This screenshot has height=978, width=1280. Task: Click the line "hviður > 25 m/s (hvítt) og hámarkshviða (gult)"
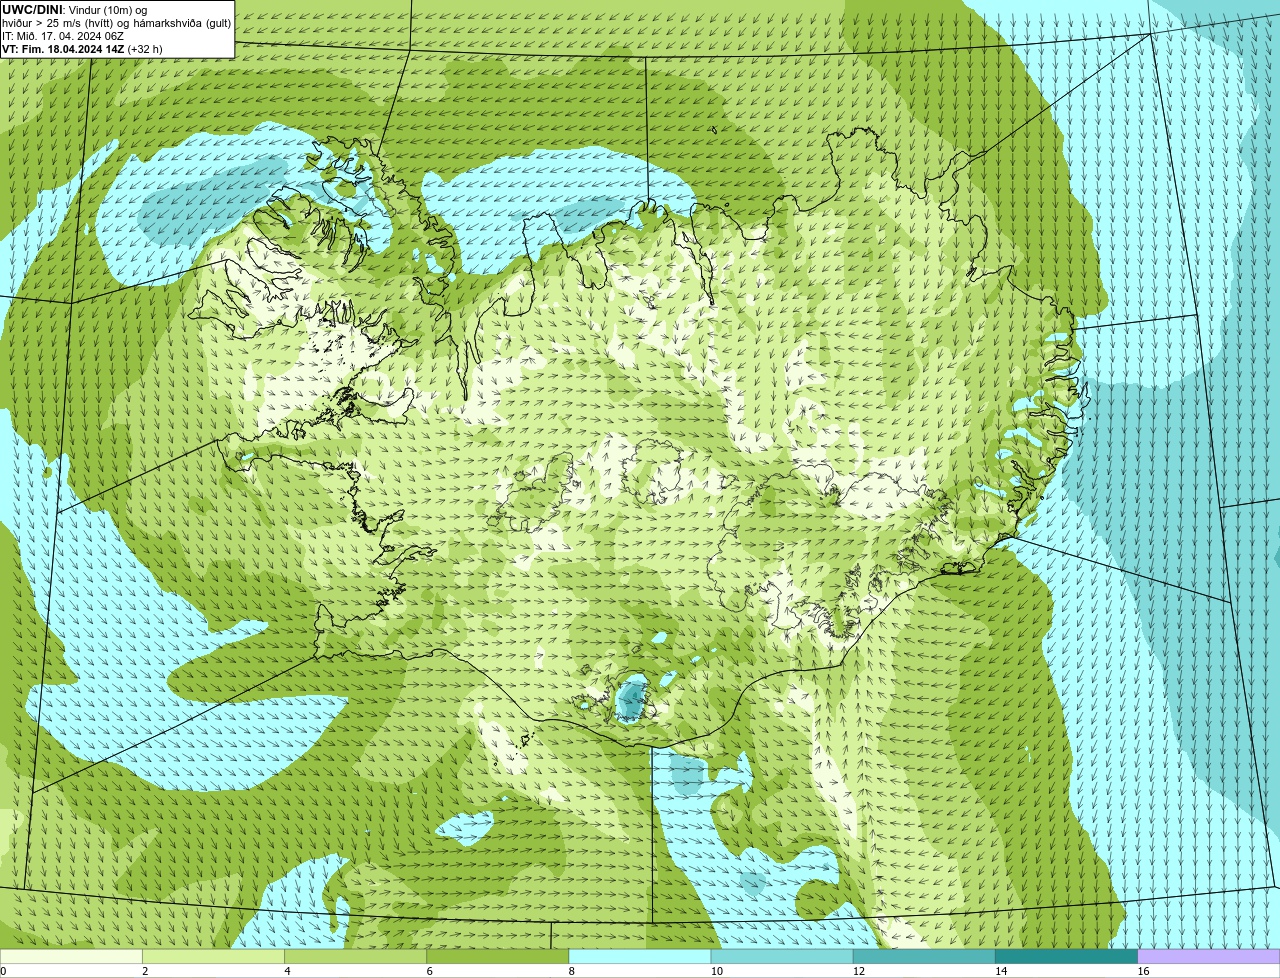pos(117,23)
